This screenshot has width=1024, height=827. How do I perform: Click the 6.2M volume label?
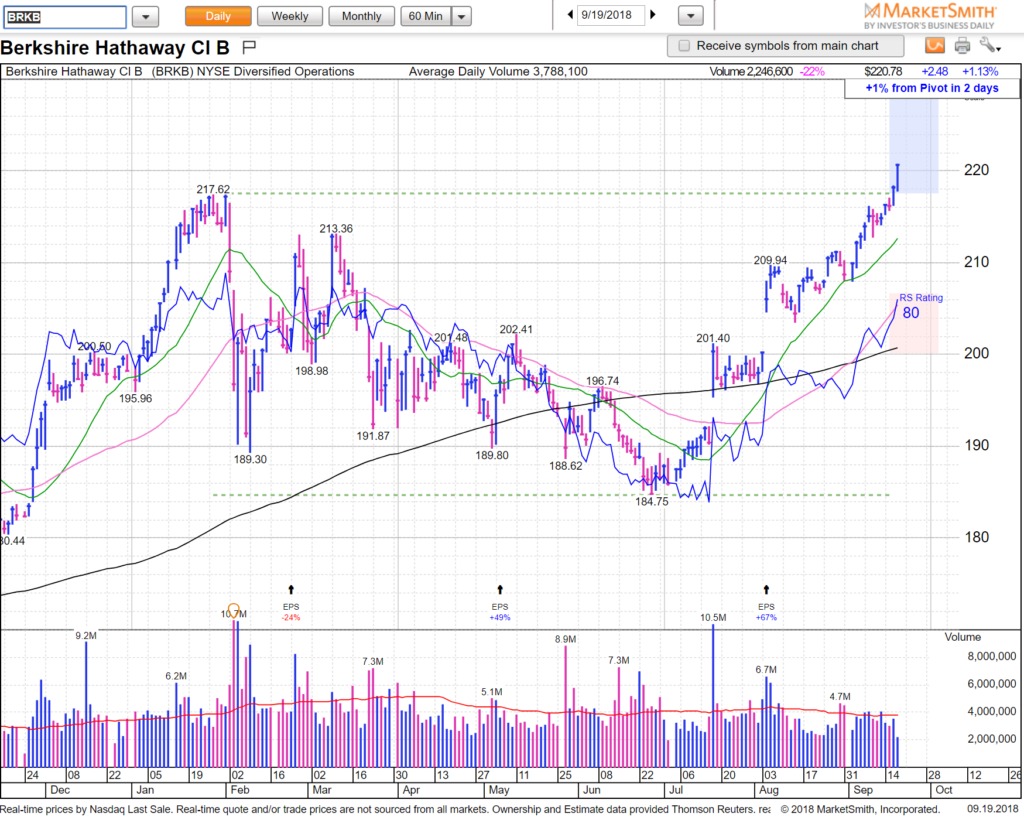pyautogui.click(x=176, y=676)
